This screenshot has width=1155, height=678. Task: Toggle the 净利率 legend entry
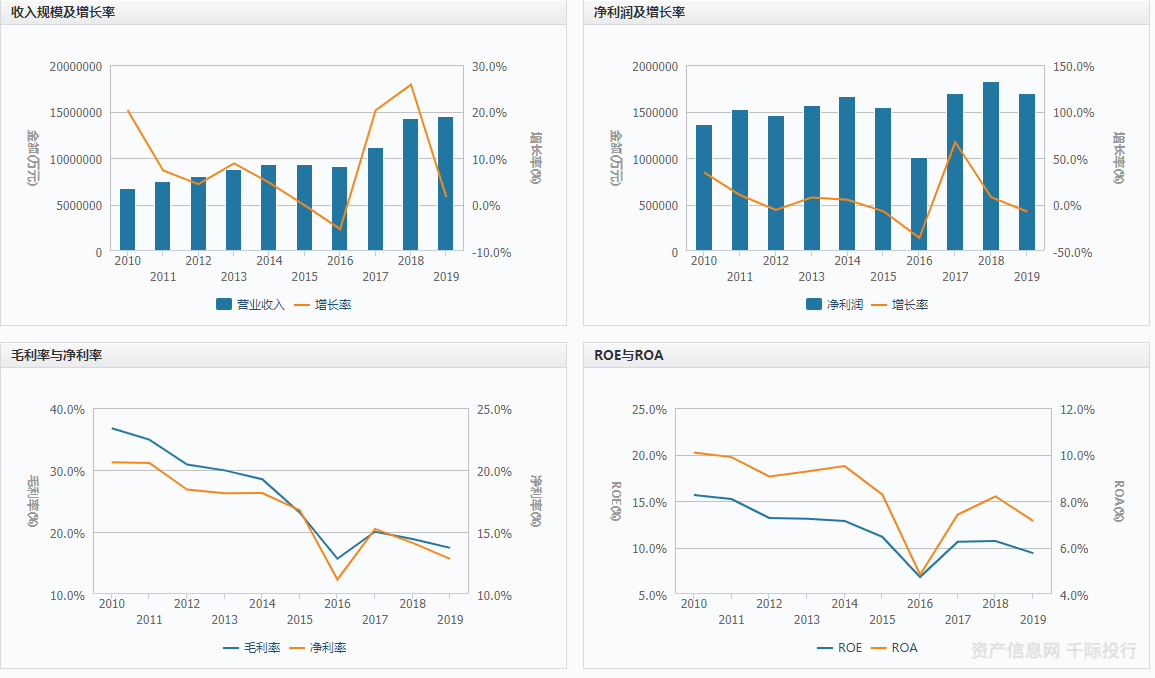coord(317,648)
